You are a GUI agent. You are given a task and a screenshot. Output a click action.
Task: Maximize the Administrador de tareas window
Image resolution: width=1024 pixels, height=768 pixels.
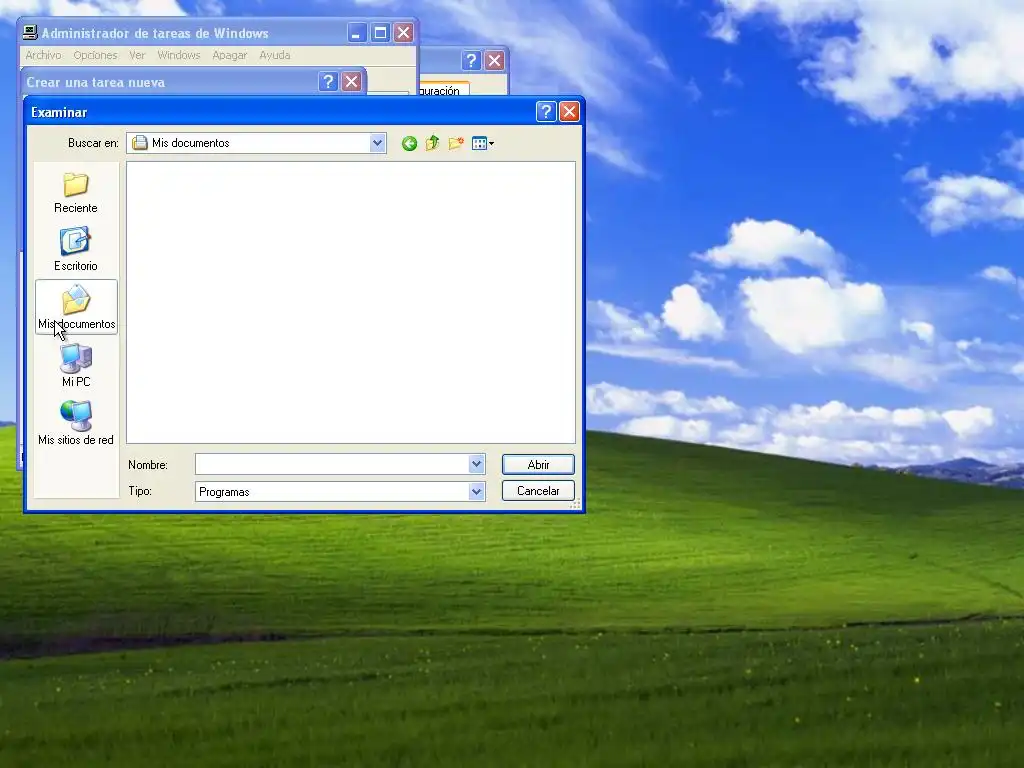point(380,33)
